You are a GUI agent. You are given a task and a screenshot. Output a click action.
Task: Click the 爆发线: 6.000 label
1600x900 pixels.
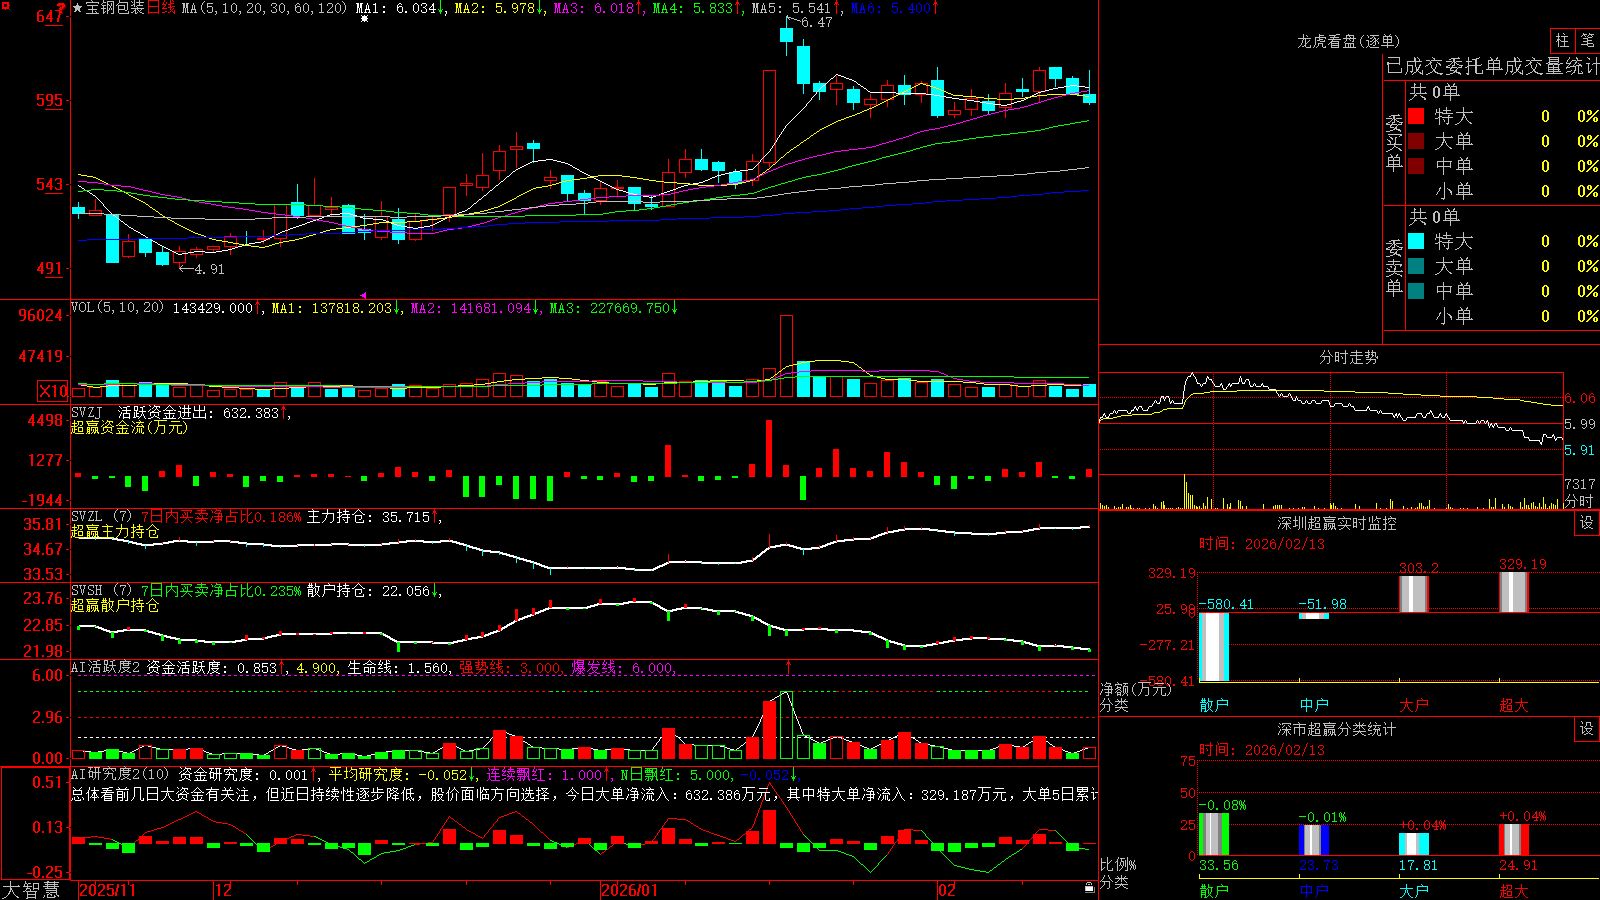(x=623, y=667)
